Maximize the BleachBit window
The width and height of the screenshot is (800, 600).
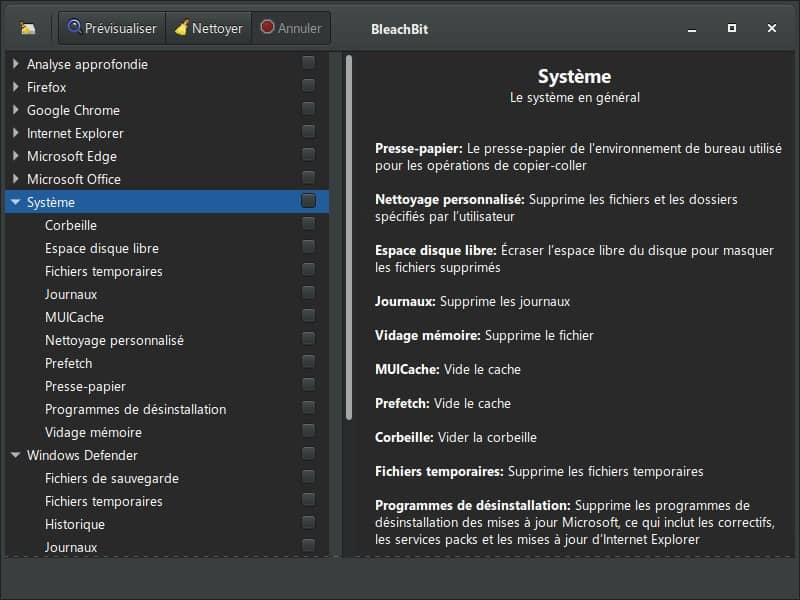click(x=732, y=28)
